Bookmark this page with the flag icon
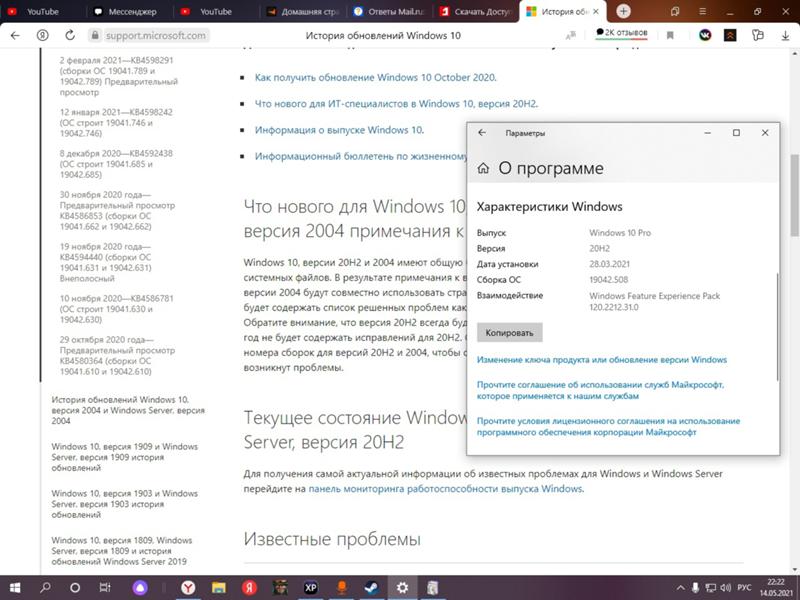The height and width of the screenshot is (600, 800). pos(670,35)
